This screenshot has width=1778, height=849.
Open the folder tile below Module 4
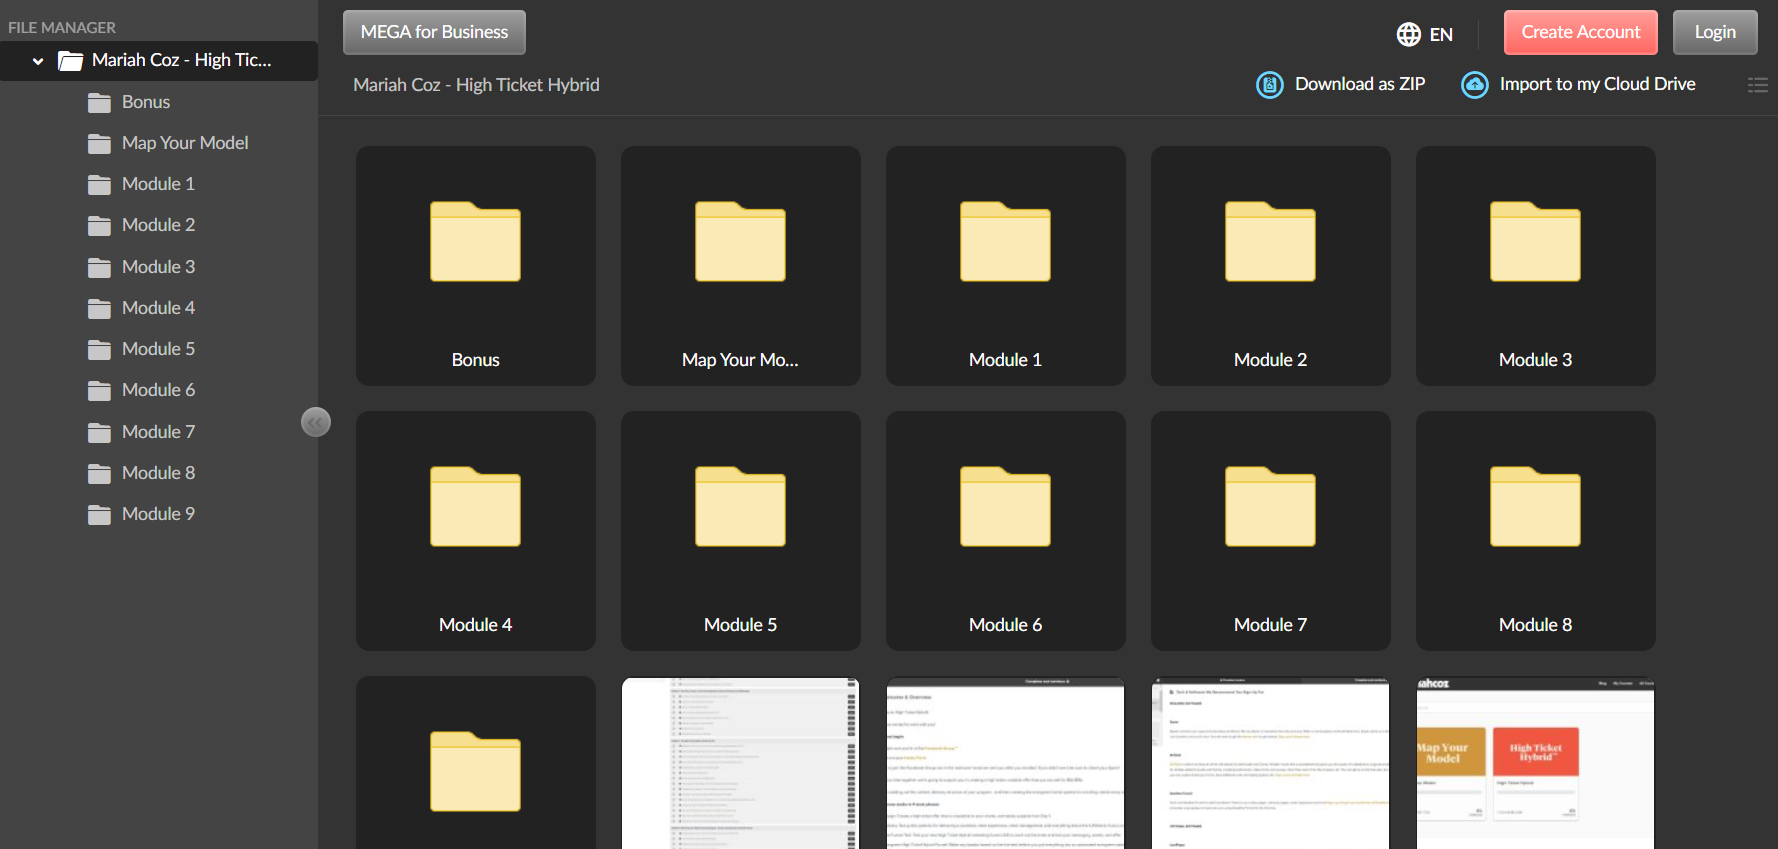(476, 763)
